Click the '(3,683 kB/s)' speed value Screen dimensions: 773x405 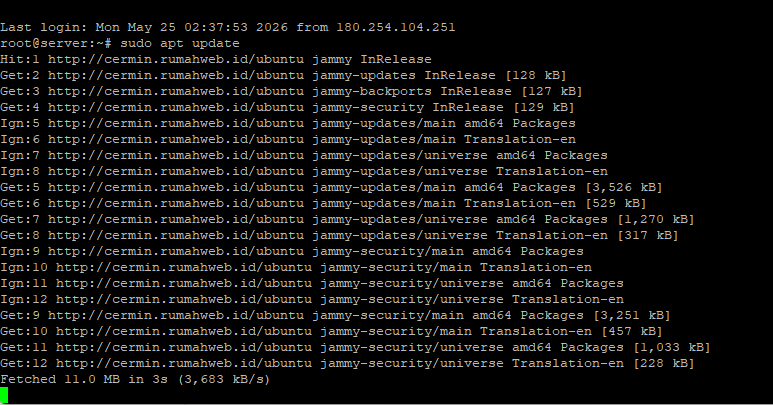point(224,380)
